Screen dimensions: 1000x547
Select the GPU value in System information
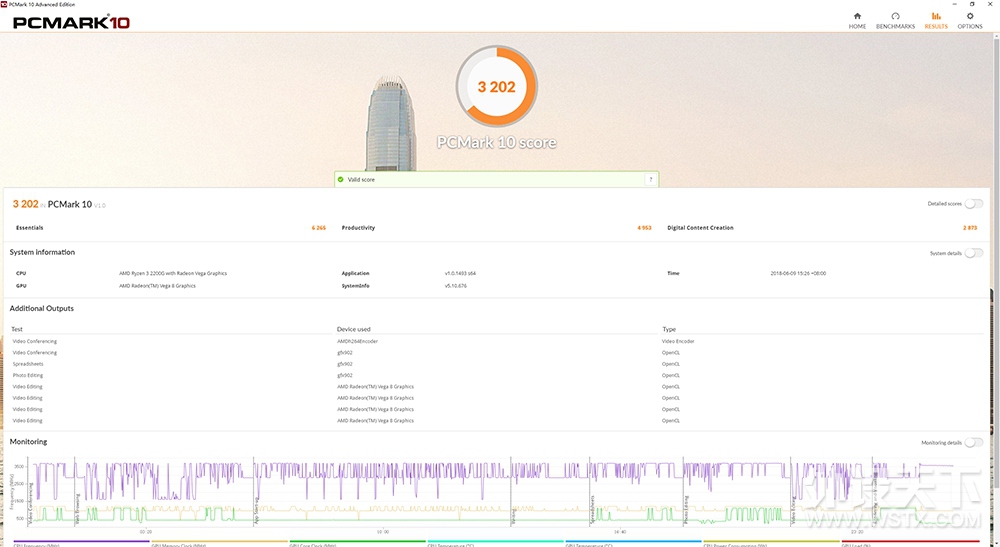pyautogui.click(x=158, y=286)
